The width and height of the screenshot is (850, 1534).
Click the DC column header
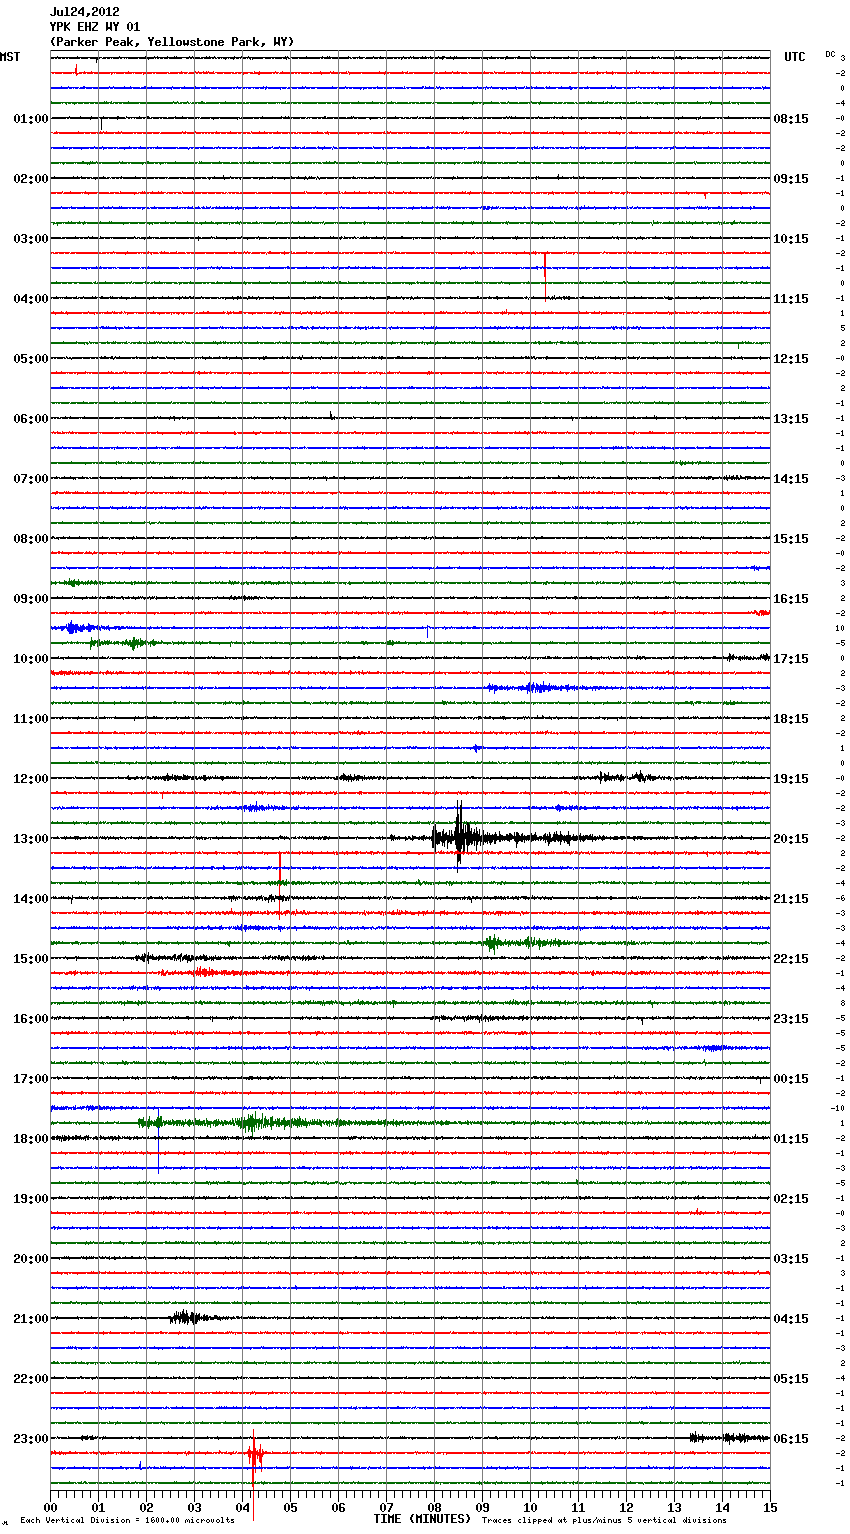(x=830, y=54)
